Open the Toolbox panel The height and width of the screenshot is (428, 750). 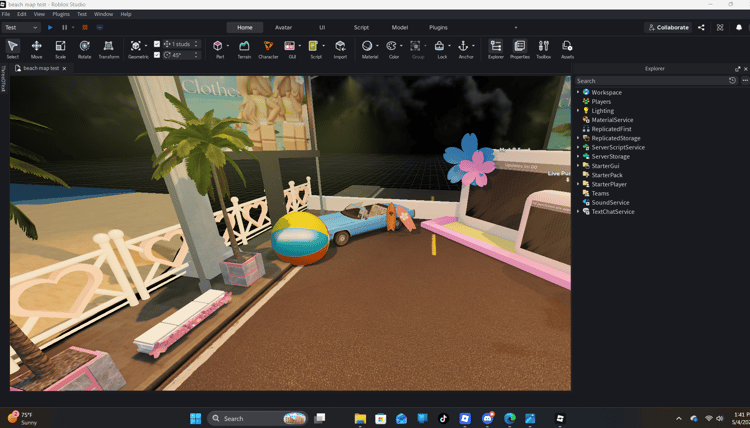[x=544, y=49]
